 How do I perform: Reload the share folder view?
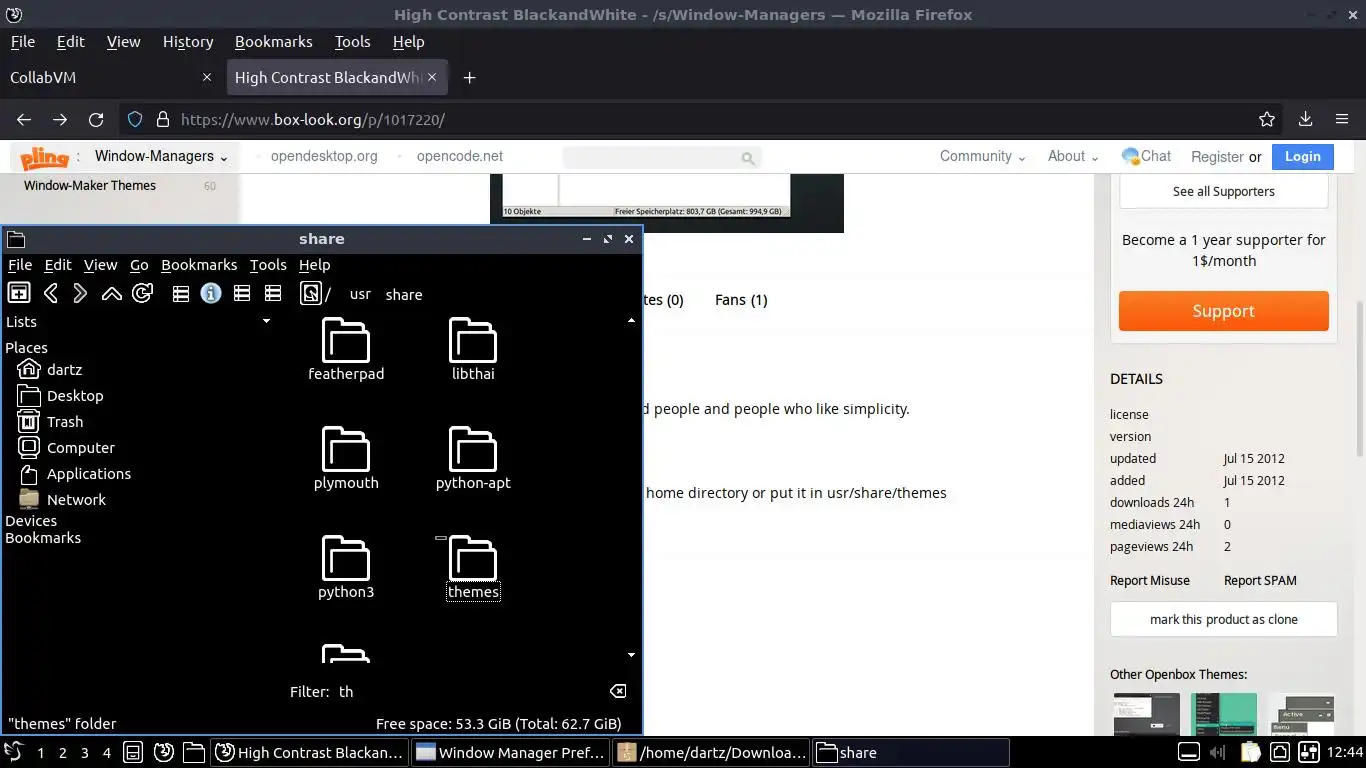pos(142,293)
